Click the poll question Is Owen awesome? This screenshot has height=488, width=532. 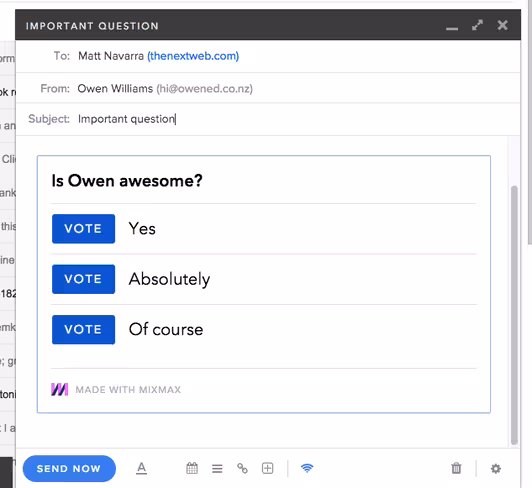click(127, 181)
